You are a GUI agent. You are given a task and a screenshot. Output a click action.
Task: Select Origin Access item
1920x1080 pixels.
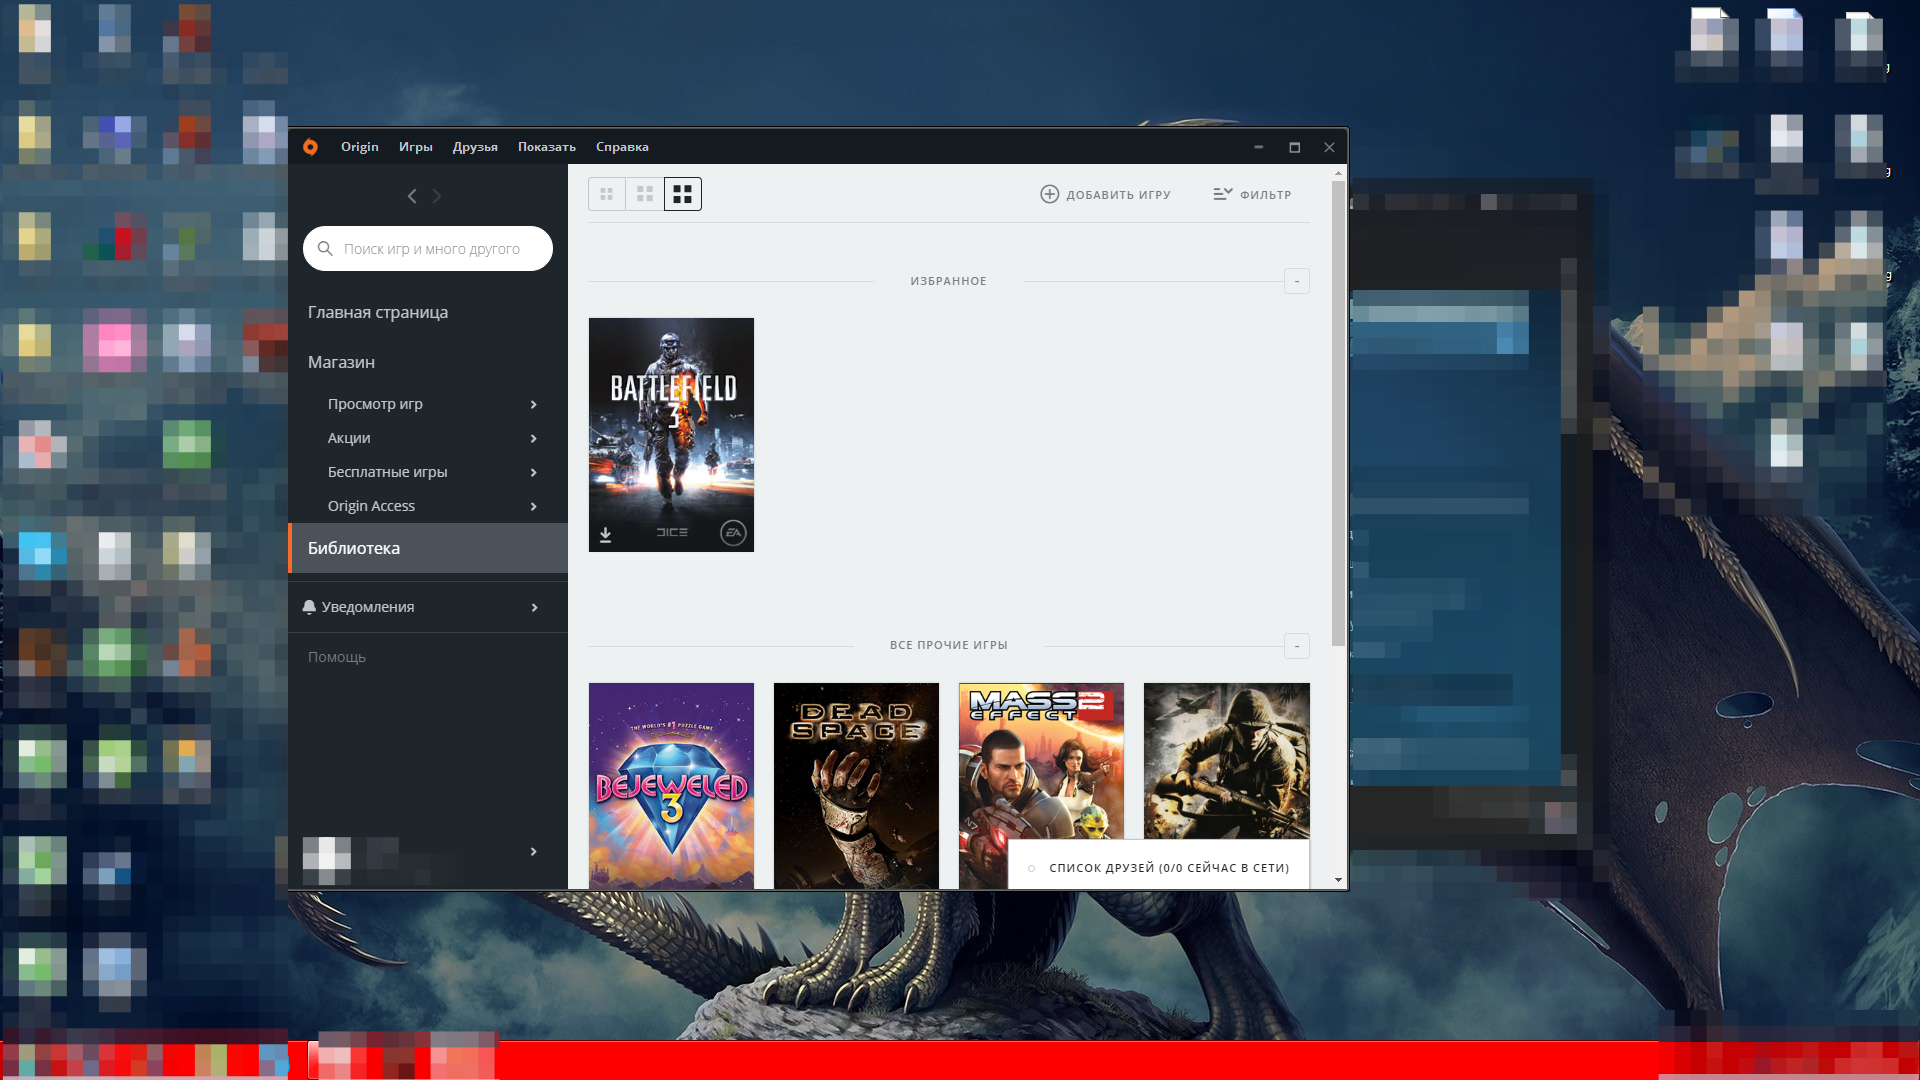[x=371, y=506]
